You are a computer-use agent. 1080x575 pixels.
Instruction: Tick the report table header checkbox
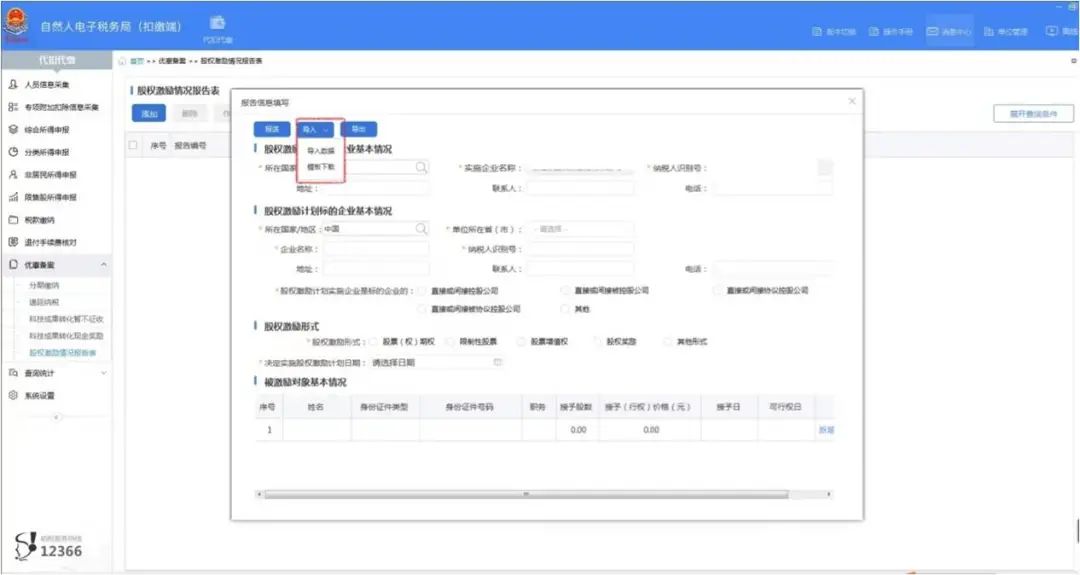click(x=133, y=146)
